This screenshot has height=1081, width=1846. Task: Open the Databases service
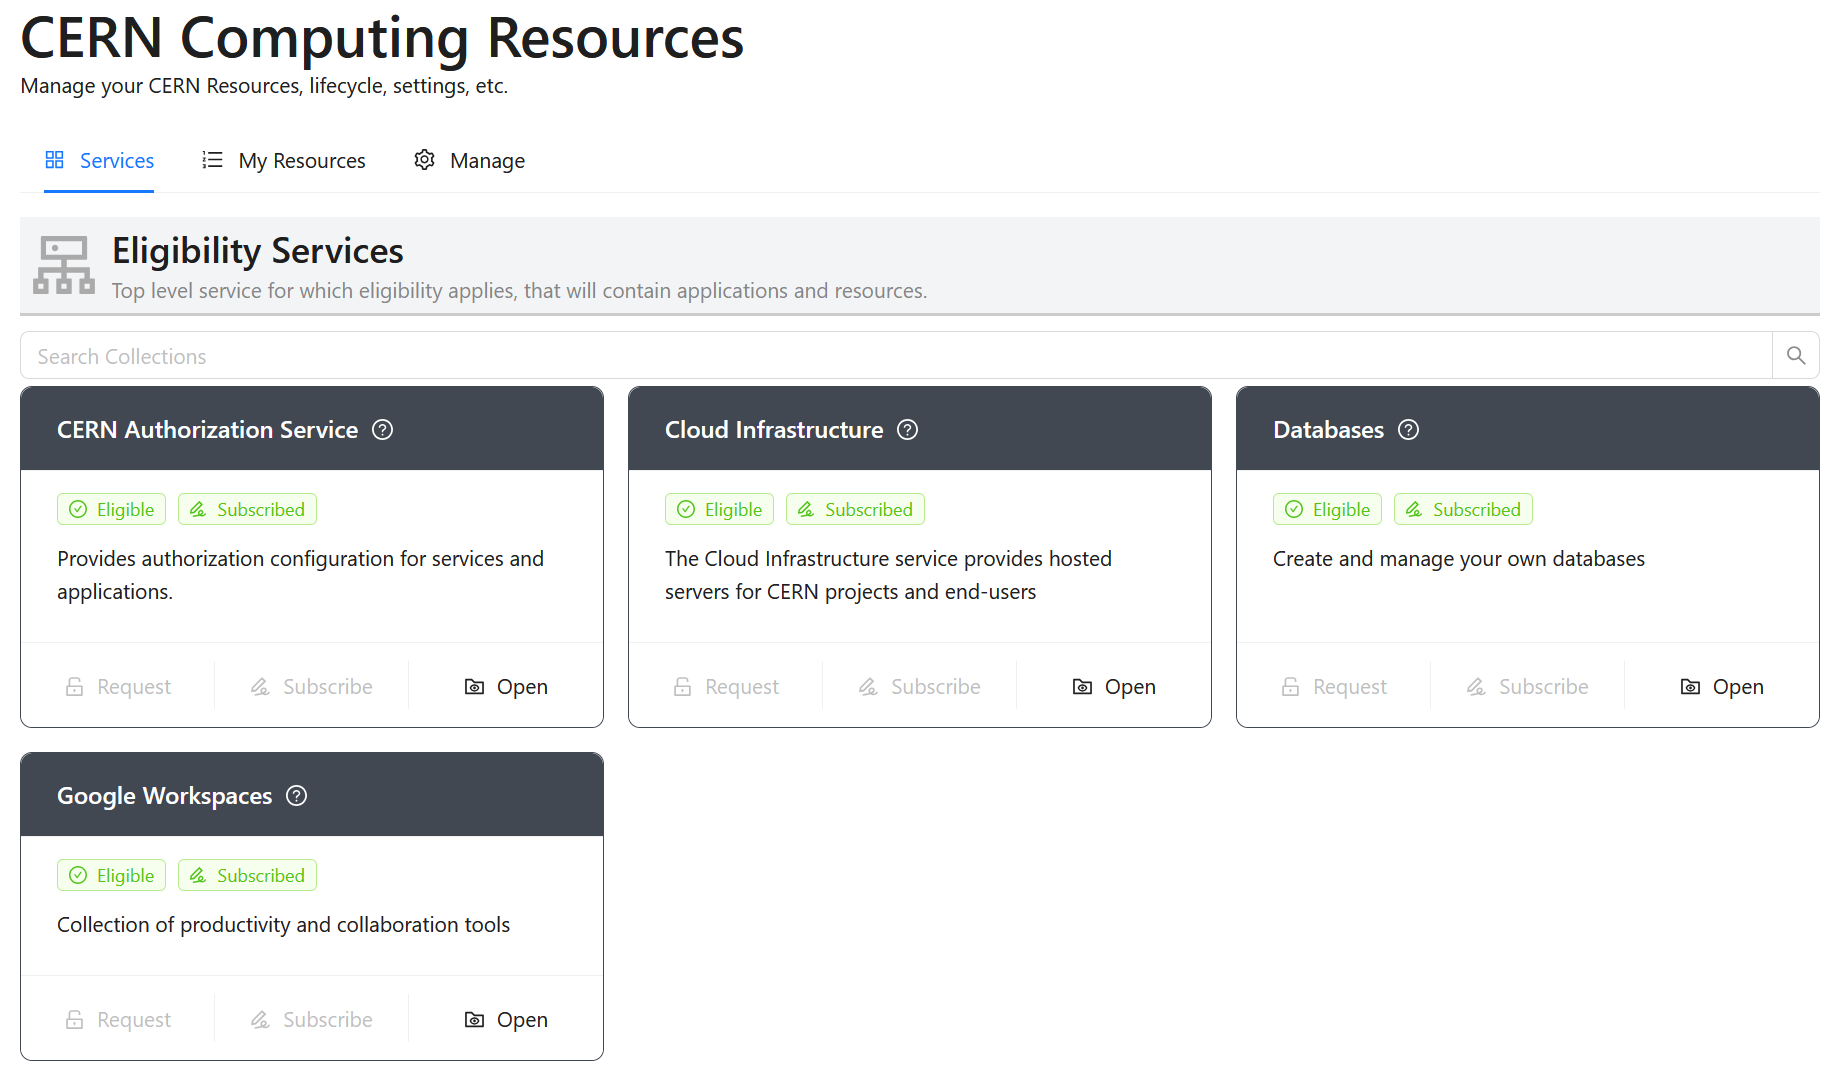coord(1722,687)
